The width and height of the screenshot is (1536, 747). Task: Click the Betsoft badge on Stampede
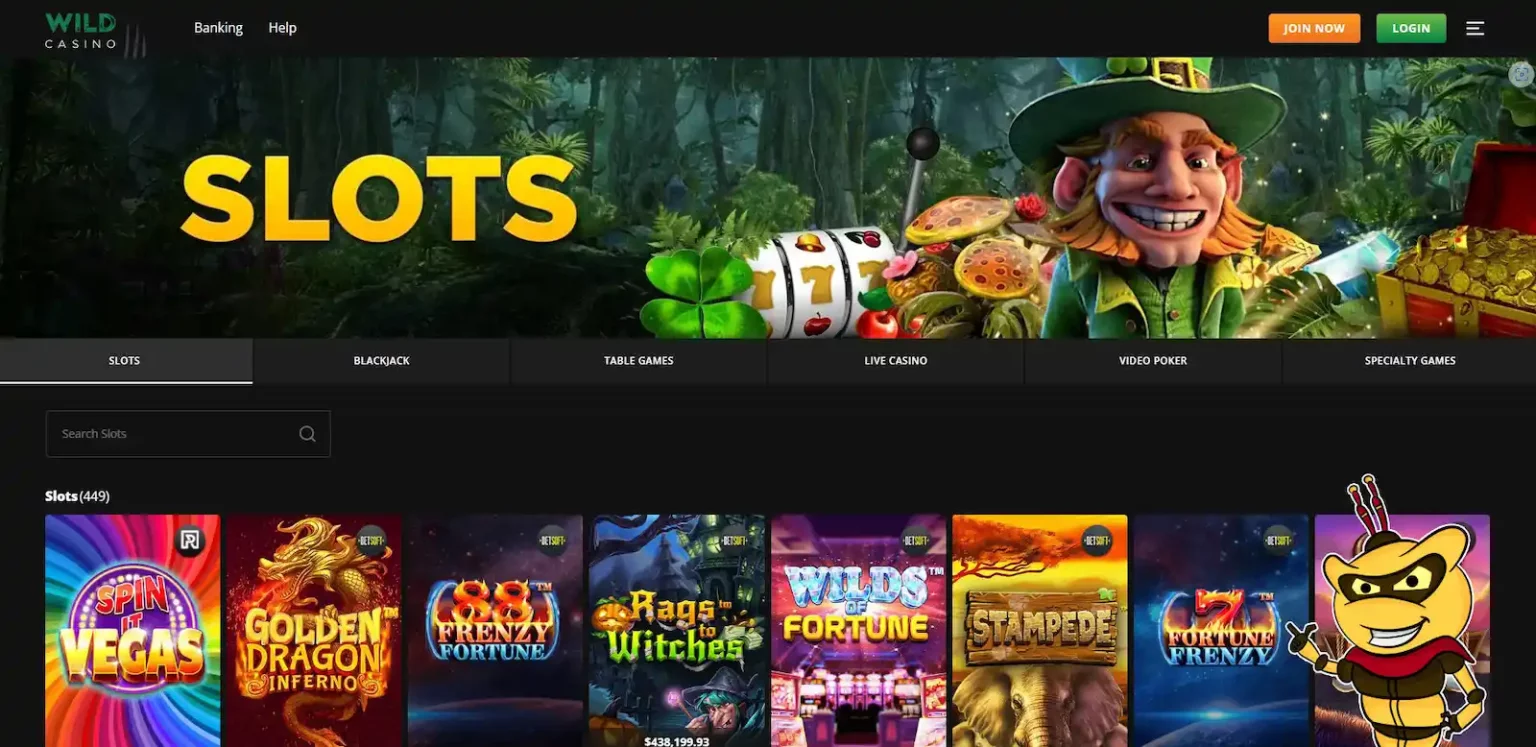click(x=1097, y=541)
